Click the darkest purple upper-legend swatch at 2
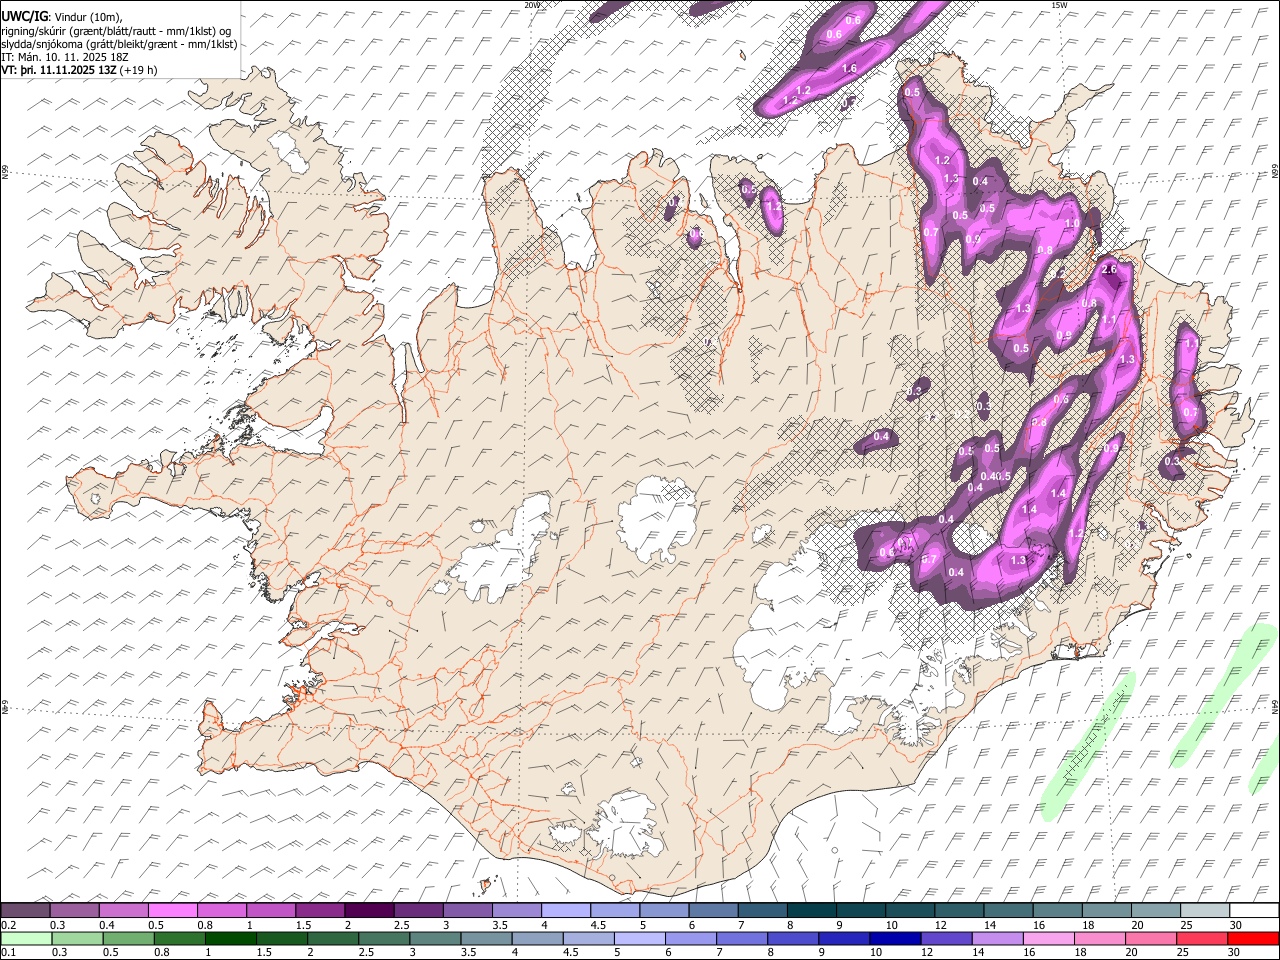 [x=368, y=910]
